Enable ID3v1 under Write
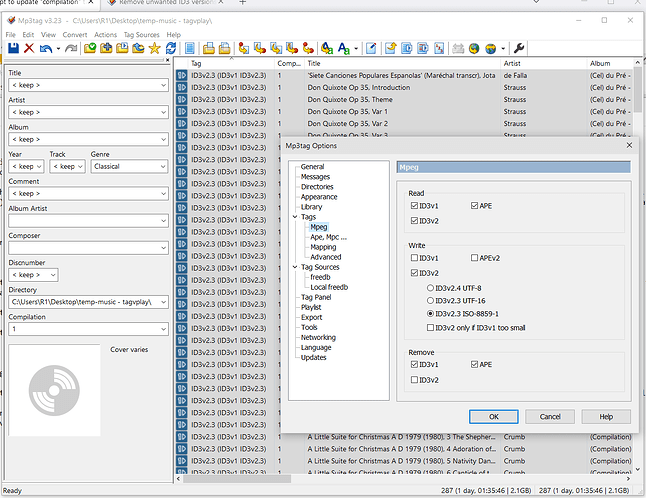The image size is (646, 500). 414,258
